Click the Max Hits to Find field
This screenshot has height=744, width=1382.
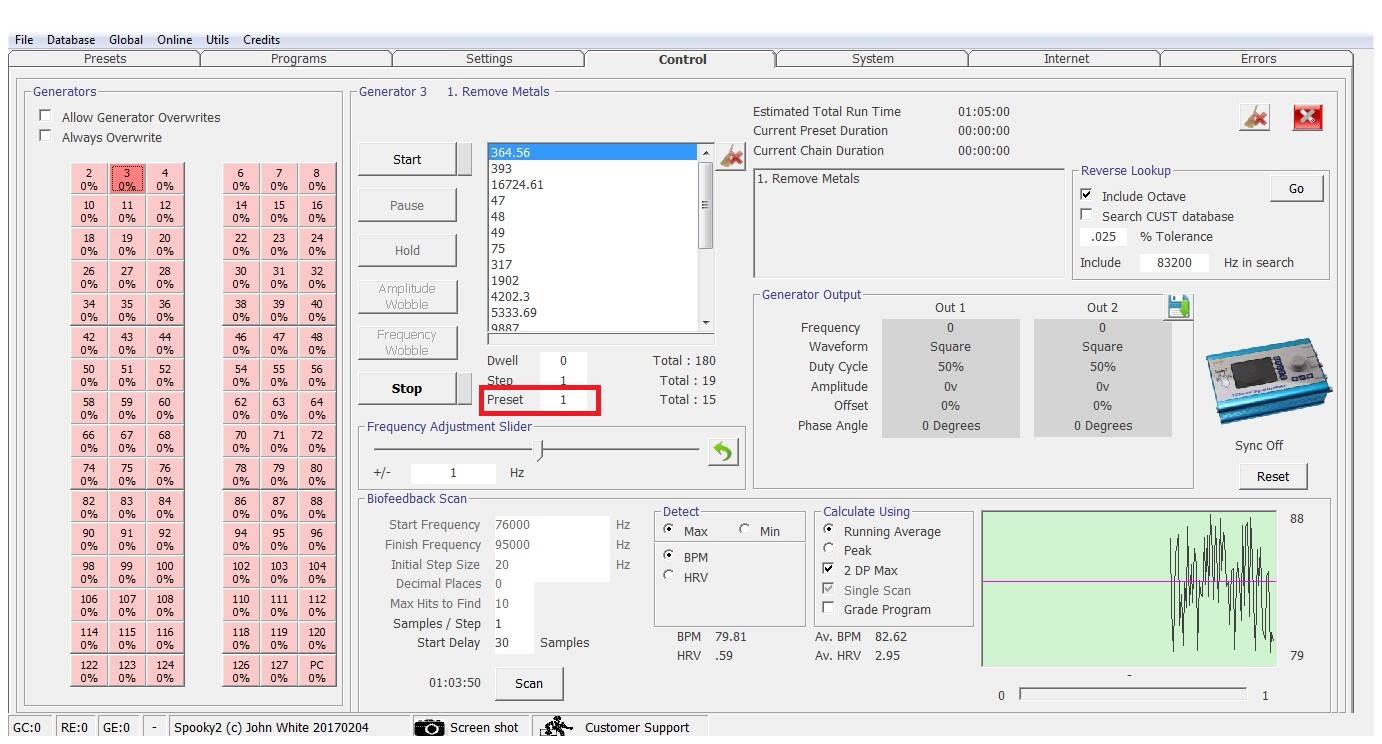pyautogui.click(x=513, y=604)
